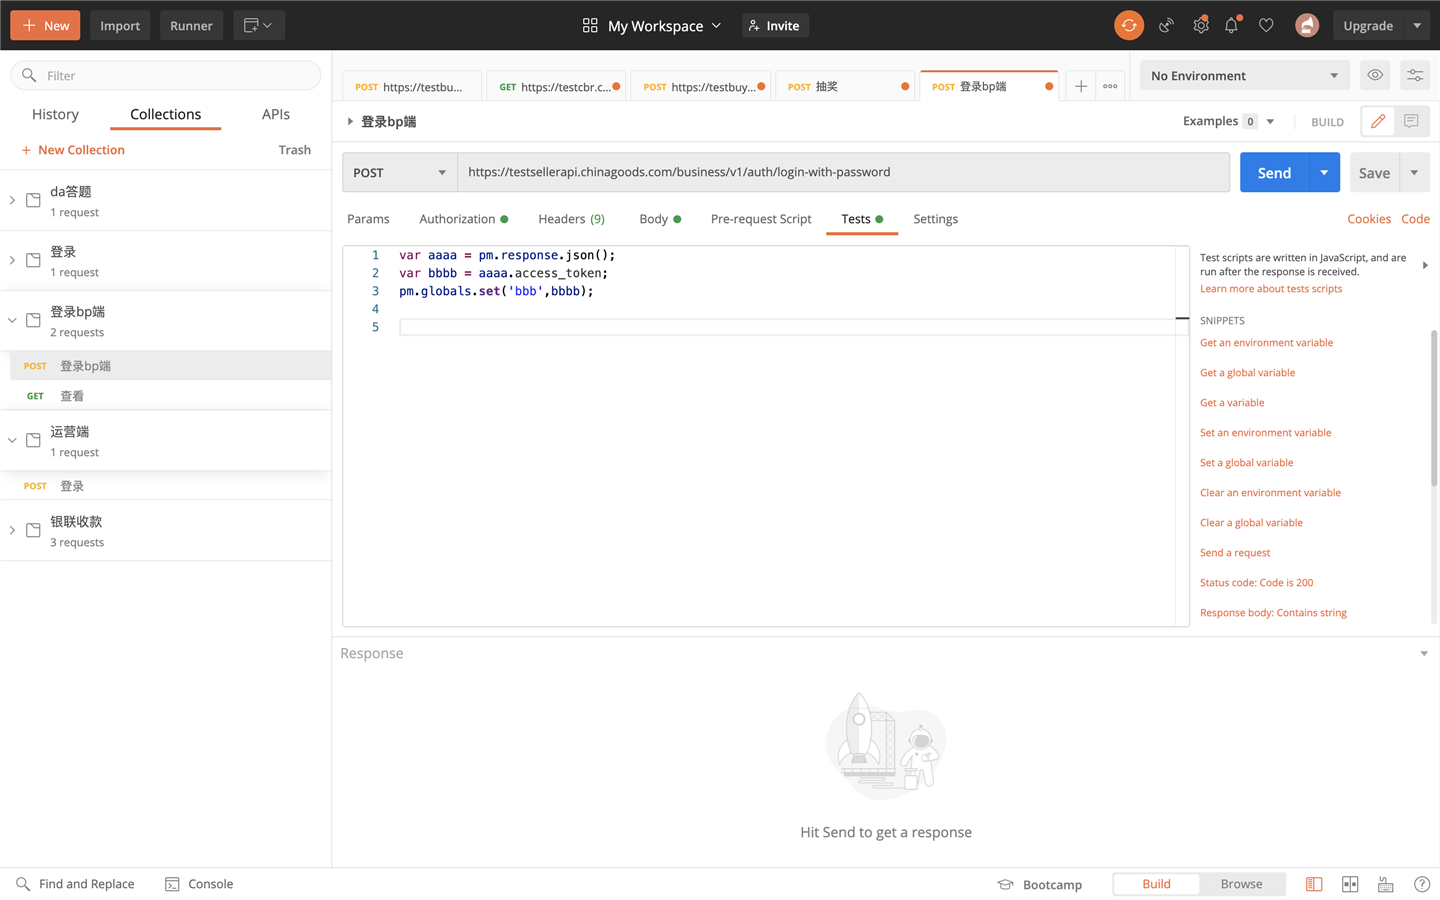Select the 抽奖 request tab
This screenshot has height=900, width=1440.
(846, 86)
